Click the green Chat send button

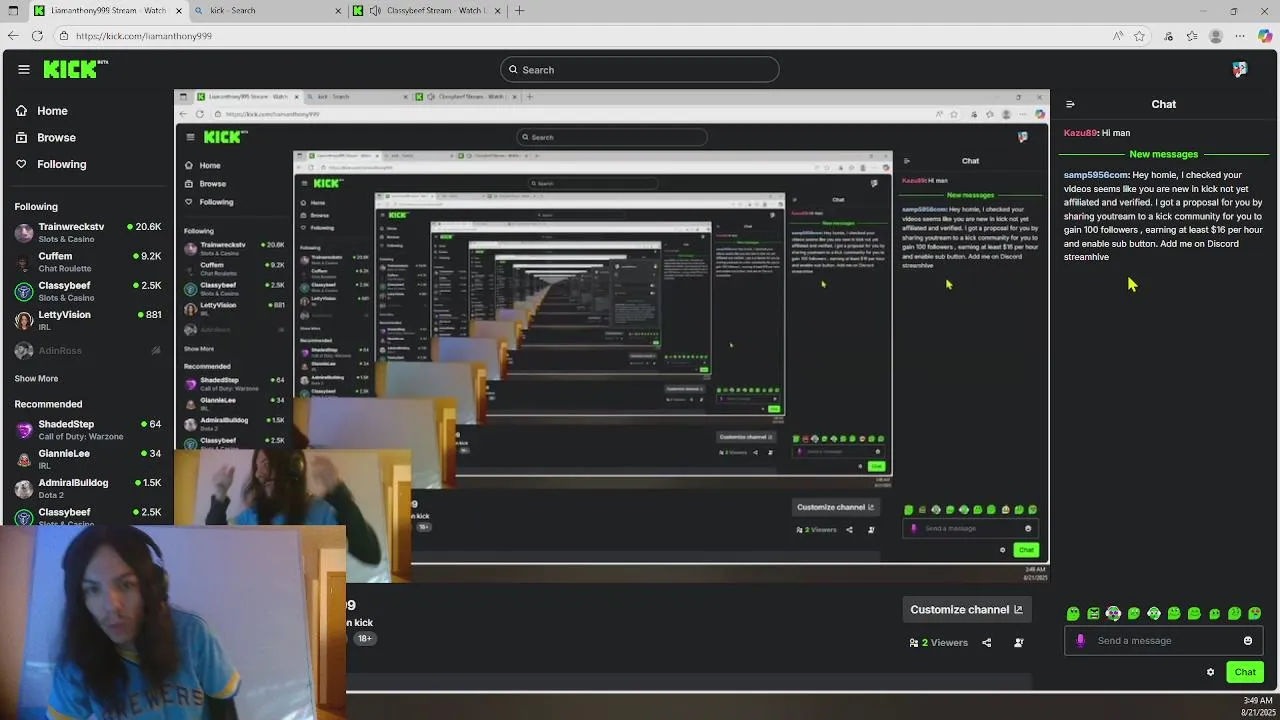pos(1245,672)
